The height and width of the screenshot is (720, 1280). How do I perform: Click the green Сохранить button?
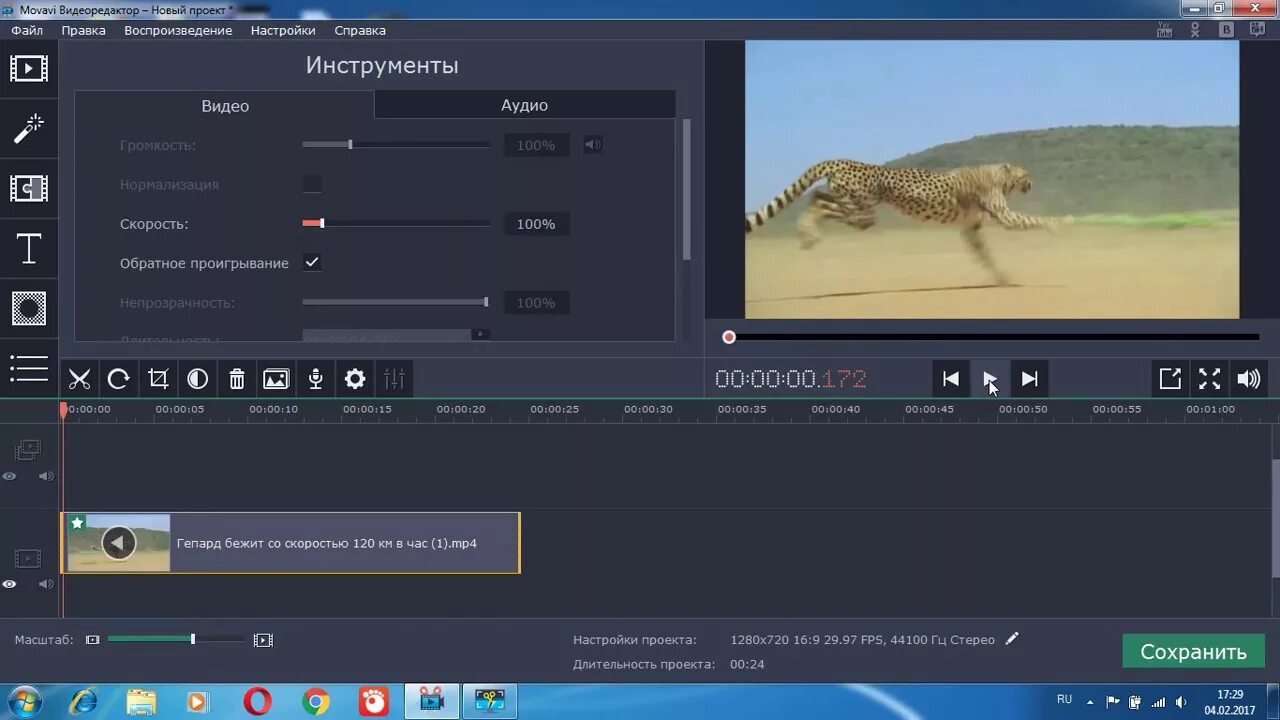(1192, 650)
